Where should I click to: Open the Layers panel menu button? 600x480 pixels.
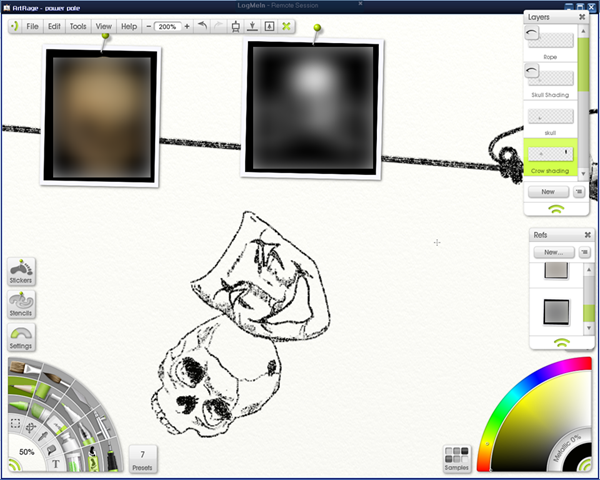click(x=579, y=192)
